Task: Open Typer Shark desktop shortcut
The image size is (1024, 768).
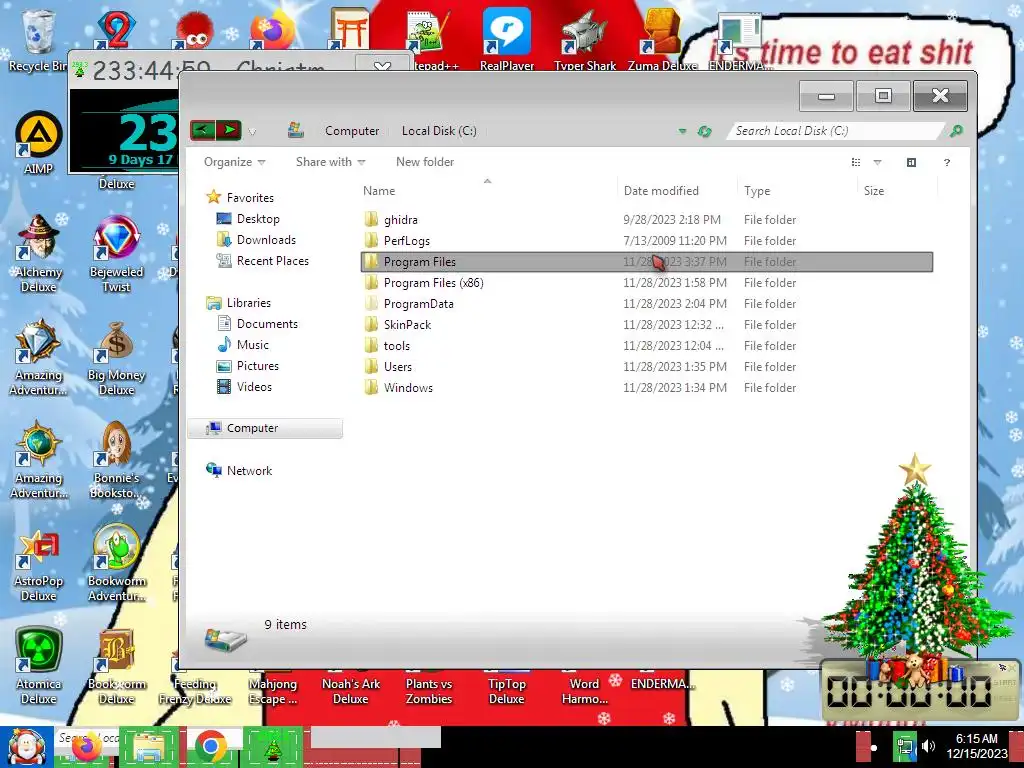Action: [584, 39]
